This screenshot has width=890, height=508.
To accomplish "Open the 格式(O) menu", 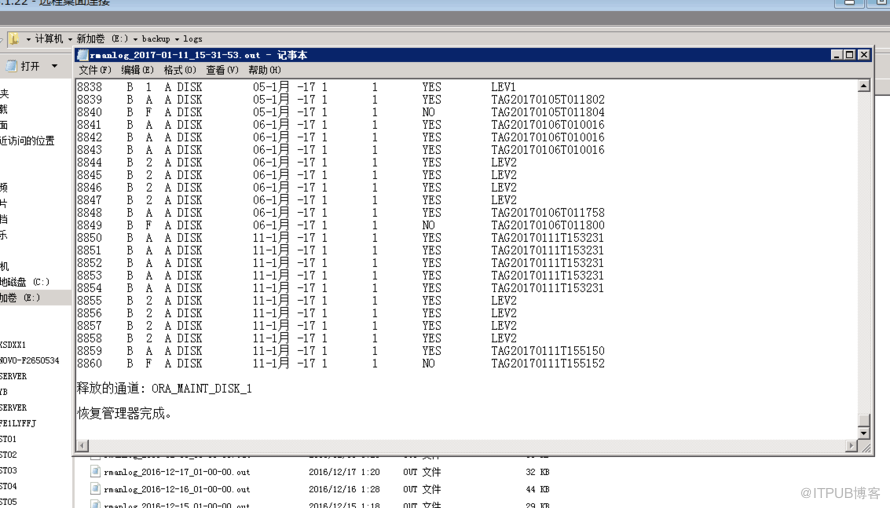I will pos(180,70).
